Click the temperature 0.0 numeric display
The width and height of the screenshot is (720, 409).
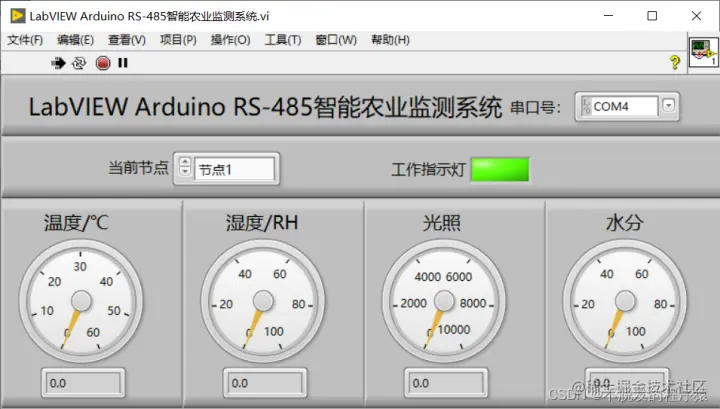click(x=83, y=383)
